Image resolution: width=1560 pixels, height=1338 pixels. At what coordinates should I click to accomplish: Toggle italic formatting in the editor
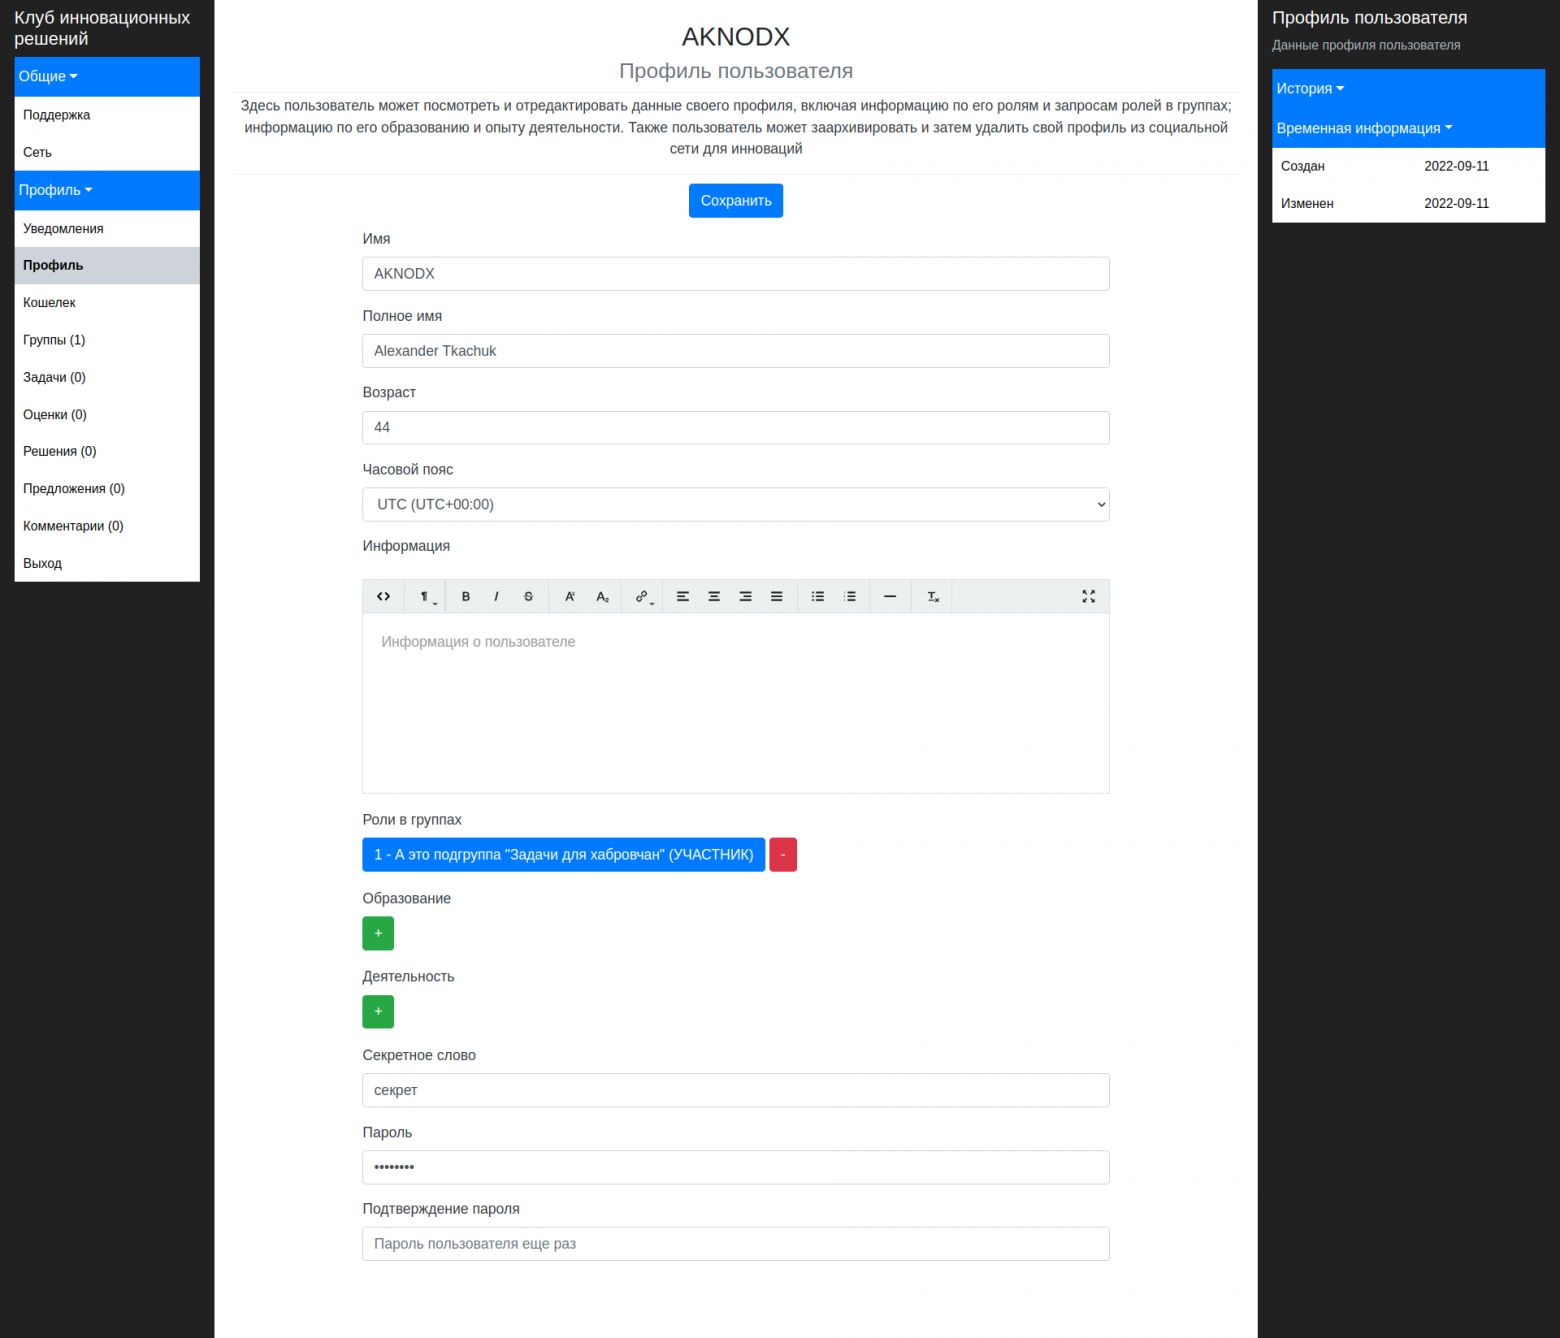pyautogui.click(x=496, y=597)
